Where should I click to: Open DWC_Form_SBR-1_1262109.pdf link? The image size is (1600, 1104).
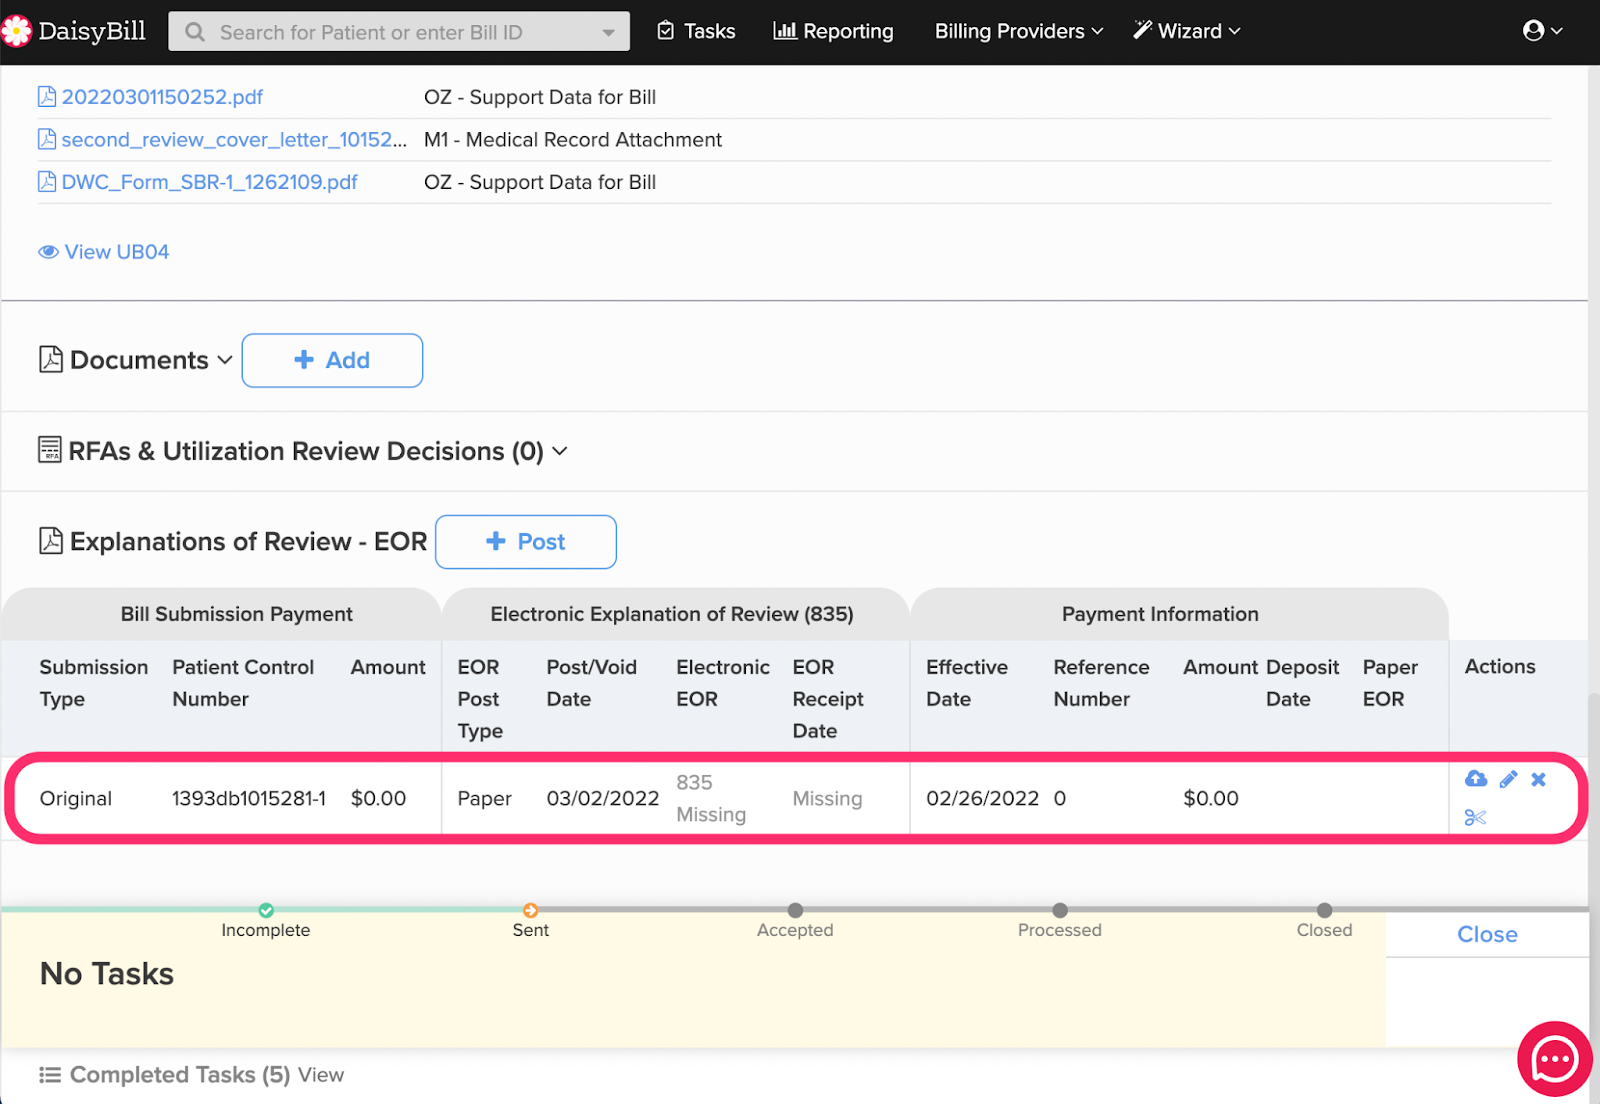209,182
